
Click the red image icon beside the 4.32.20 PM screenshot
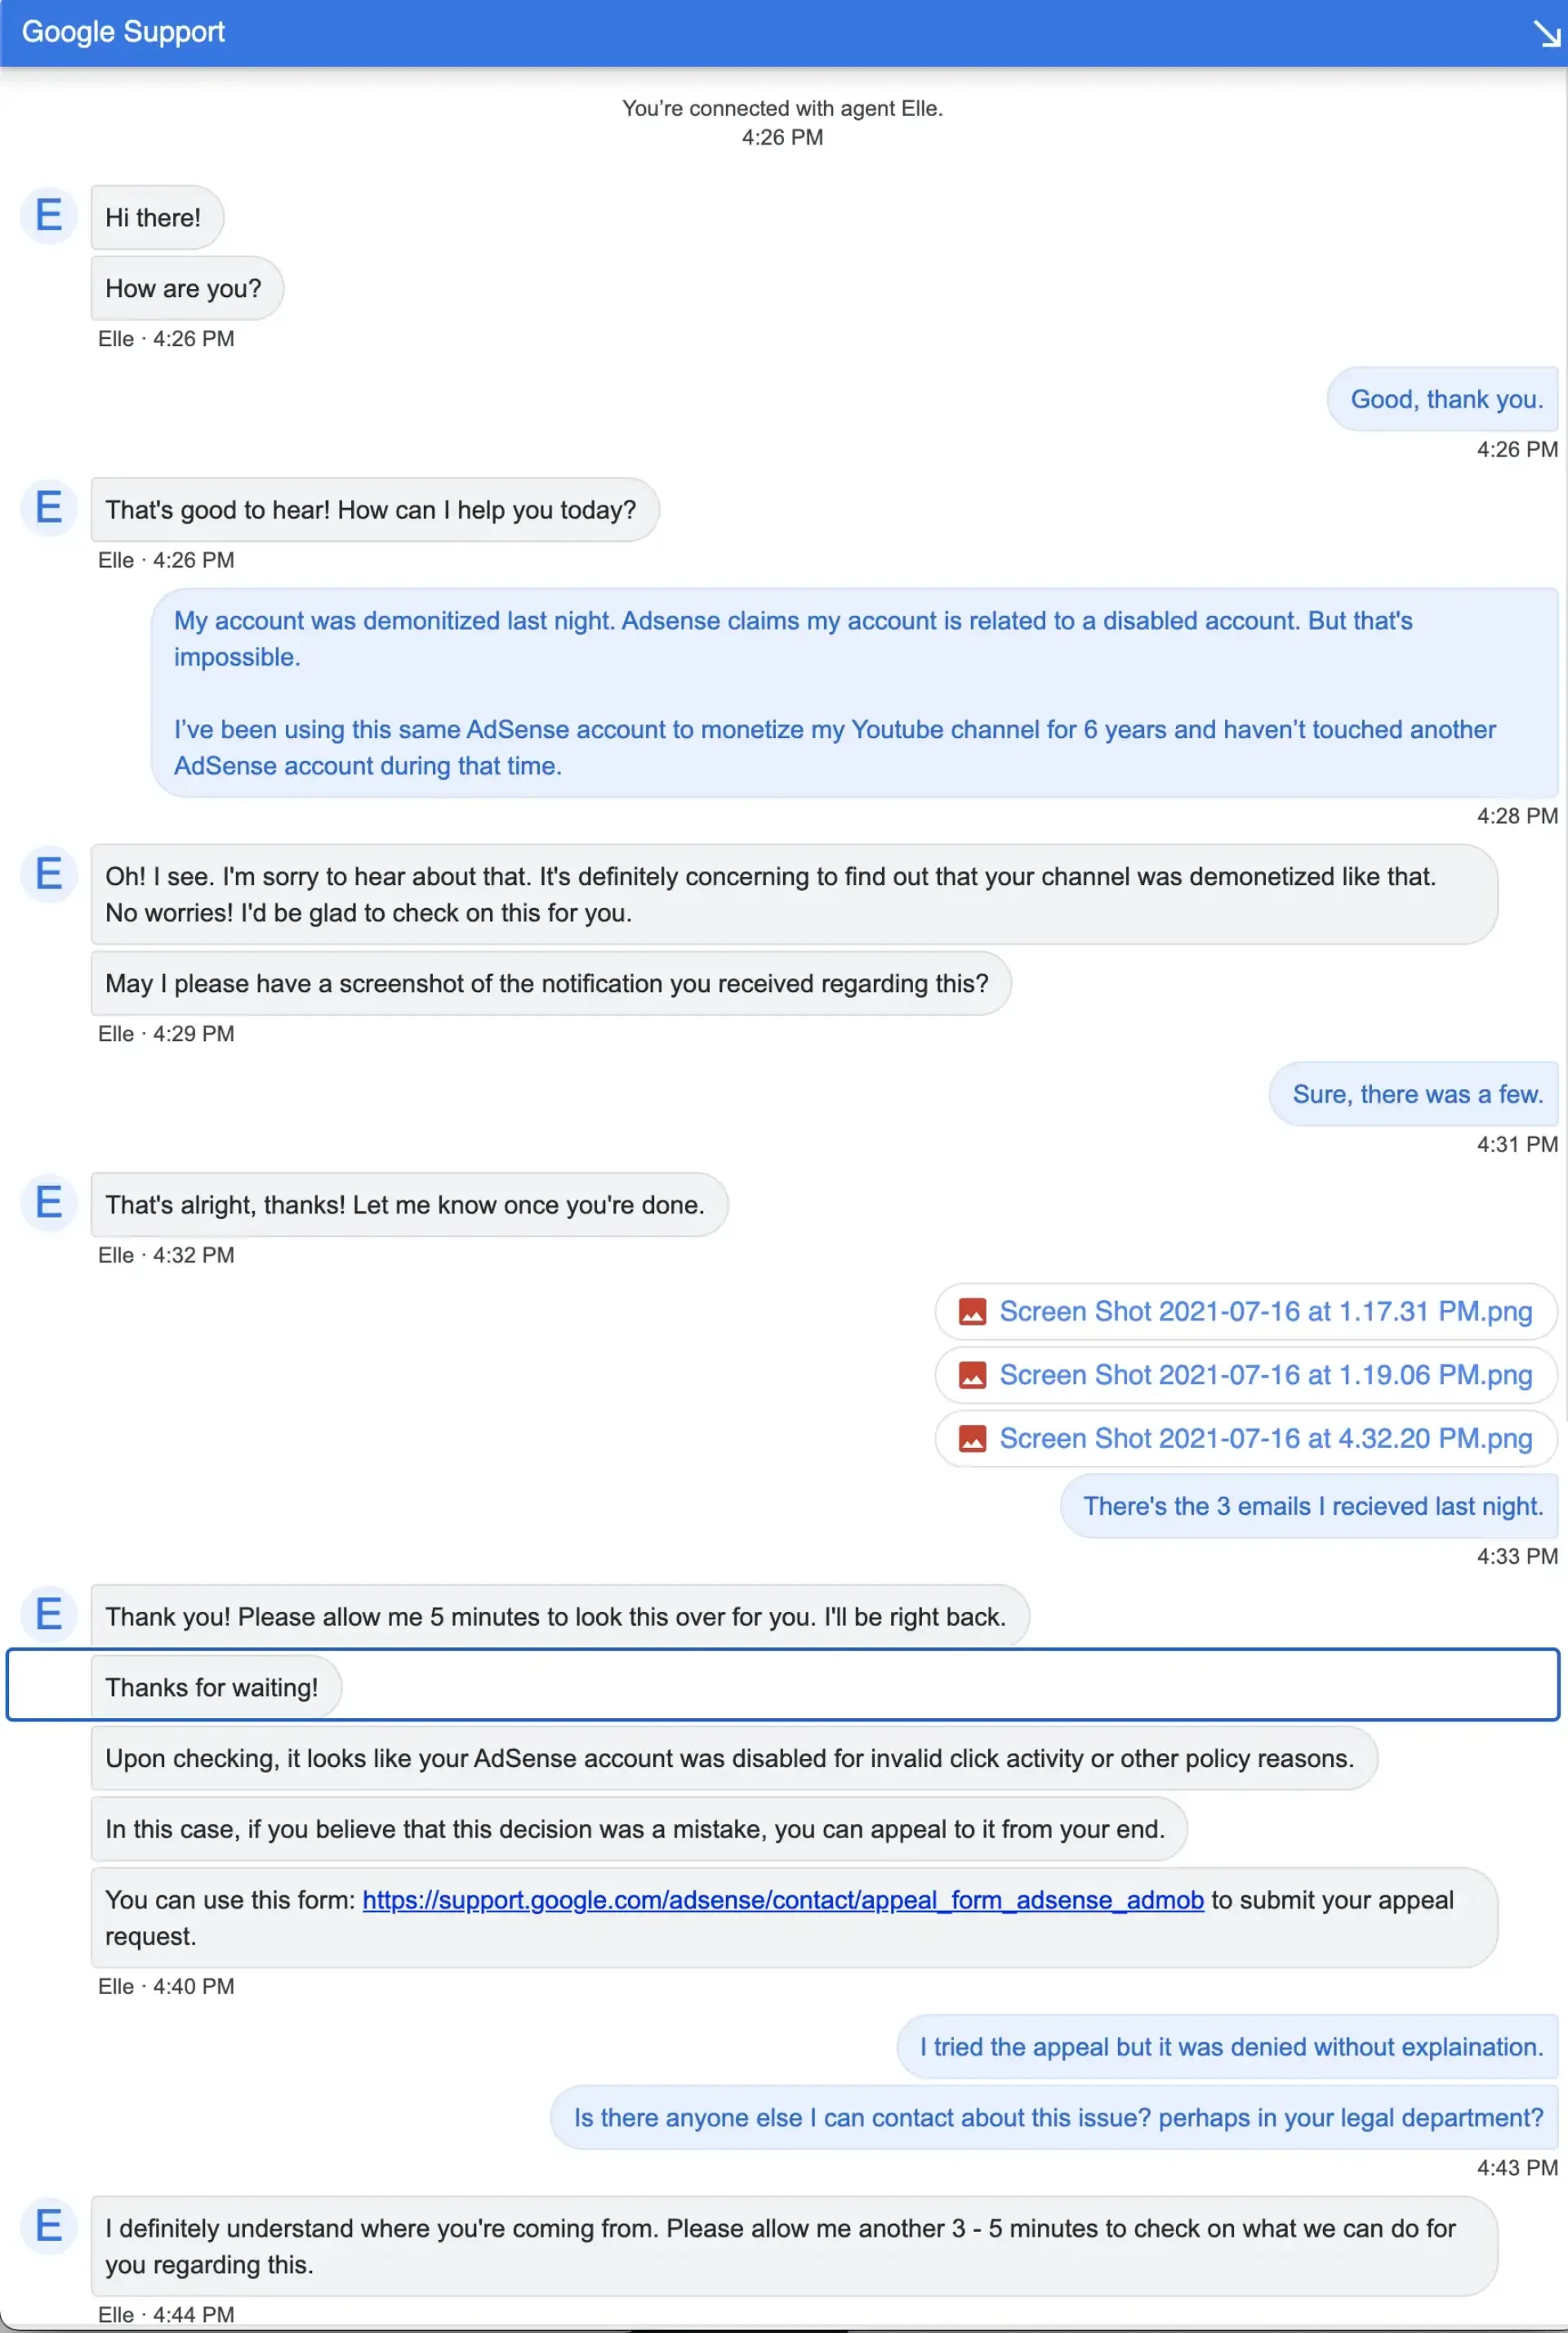(x=972, y=1439)
